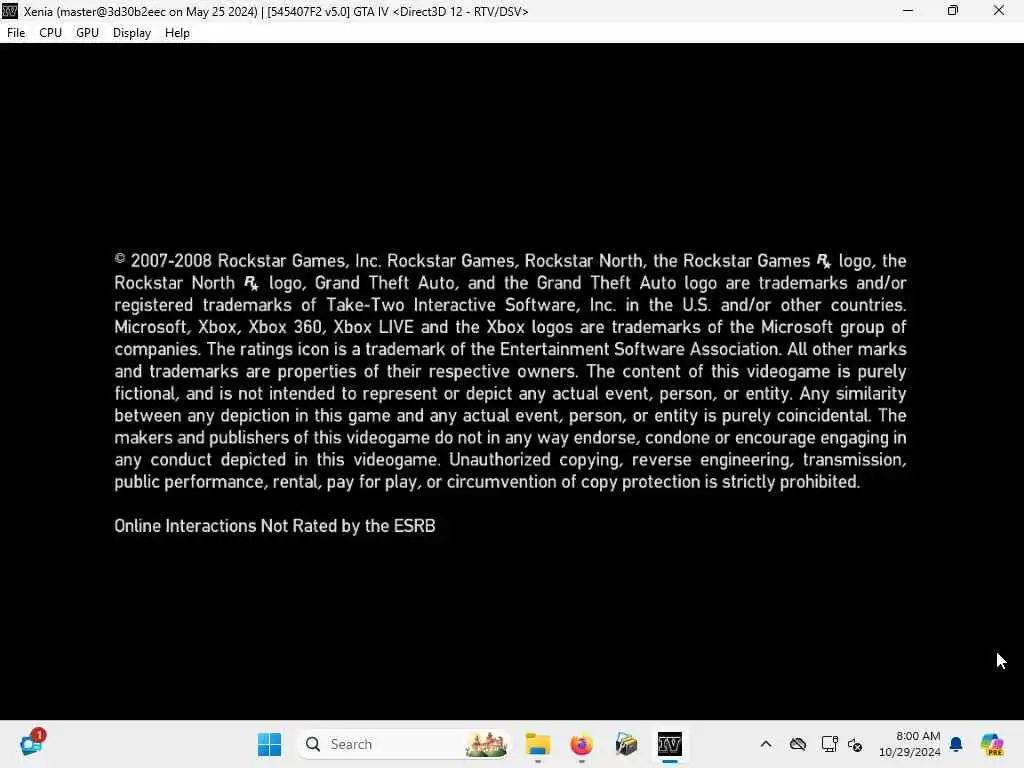Restore down the Xenia window
This screenshot has height=768, width=1024.
[953, 10]
